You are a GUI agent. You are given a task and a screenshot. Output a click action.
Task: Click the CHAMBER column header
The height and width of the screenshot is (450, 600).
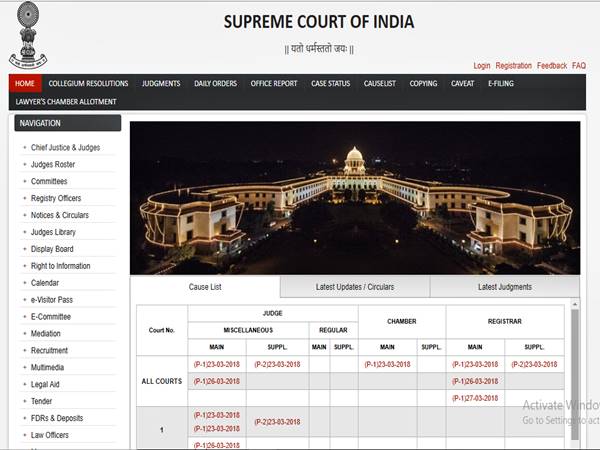402,321
